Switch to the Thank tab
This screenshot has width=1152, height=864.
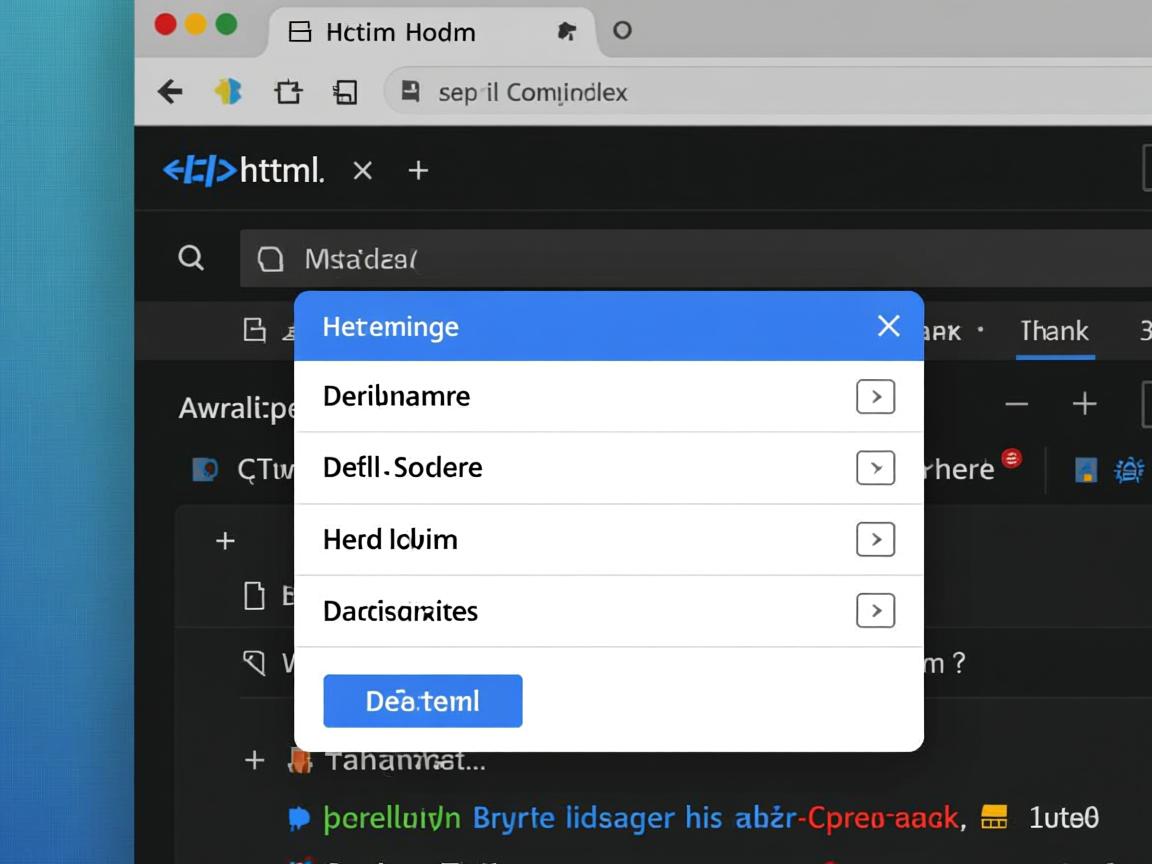(1054, 331)
